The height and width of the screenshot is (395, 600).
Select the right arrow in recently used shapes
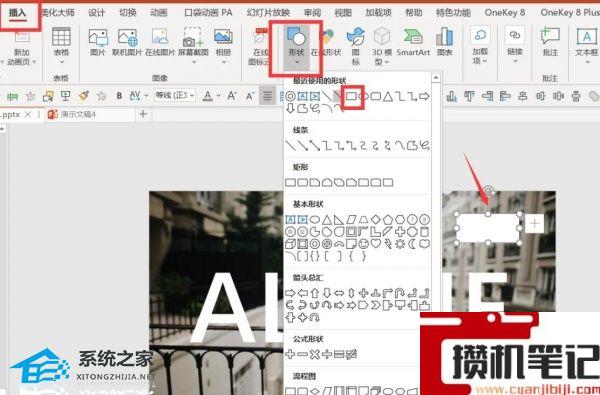(x=424, y=96)
